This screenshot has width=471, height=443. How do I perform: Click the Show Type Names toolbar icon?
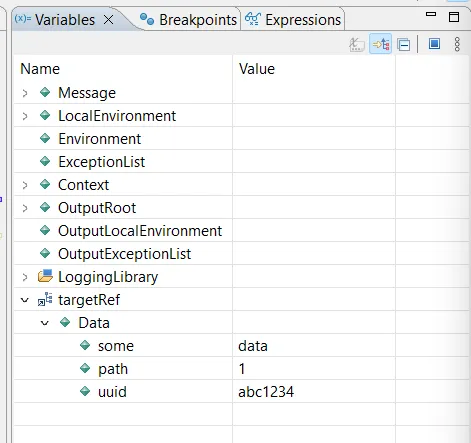click(x=357, y=44)
